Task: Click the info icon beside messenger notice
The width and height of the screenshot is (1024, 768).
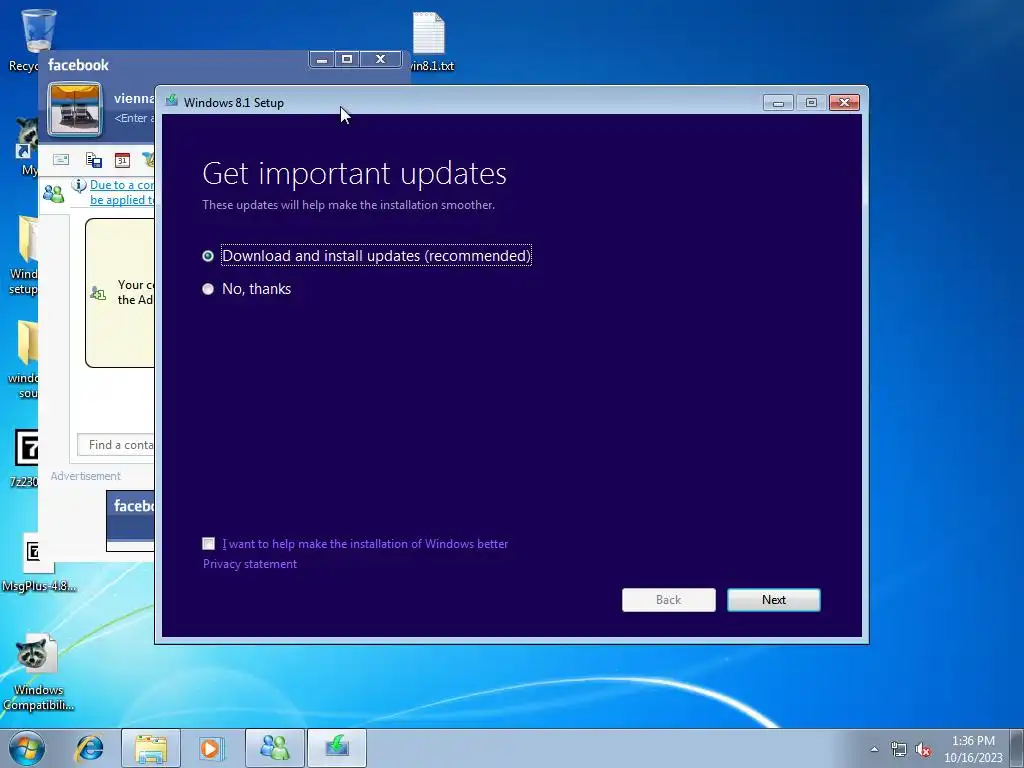Action: tap(78, 185)
